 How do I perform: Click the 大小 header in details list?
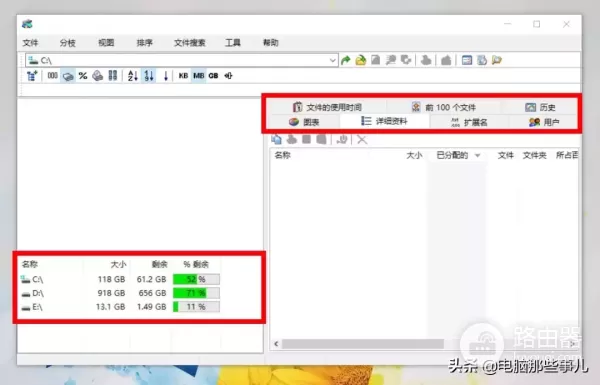point(414,155)
